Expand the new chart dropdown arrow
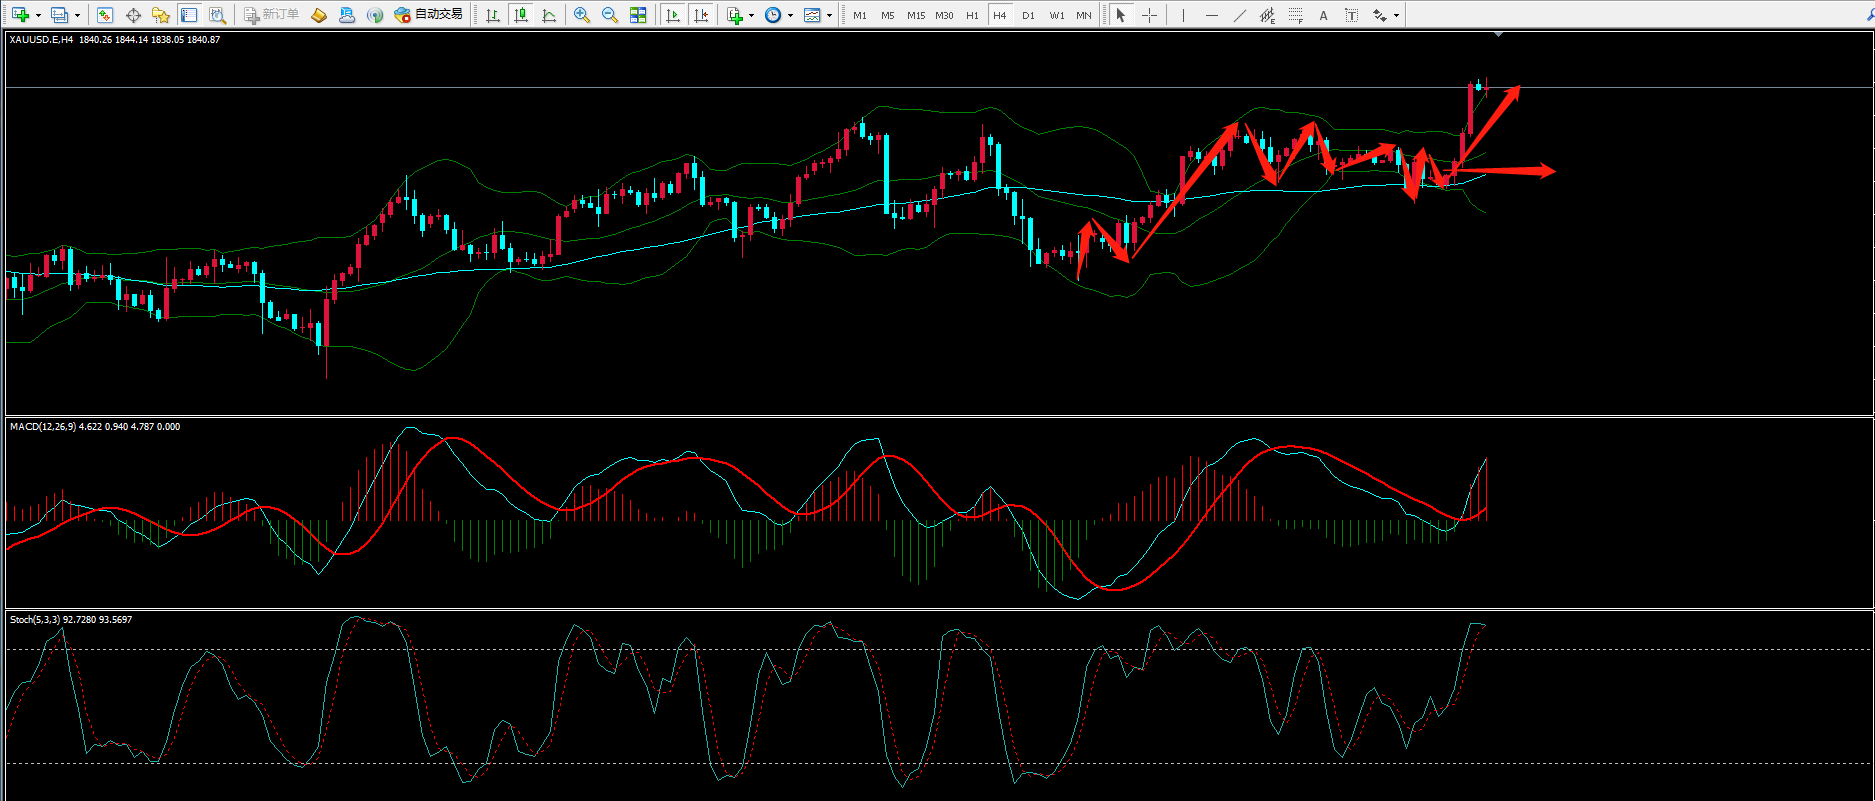 tap(38, 15)
